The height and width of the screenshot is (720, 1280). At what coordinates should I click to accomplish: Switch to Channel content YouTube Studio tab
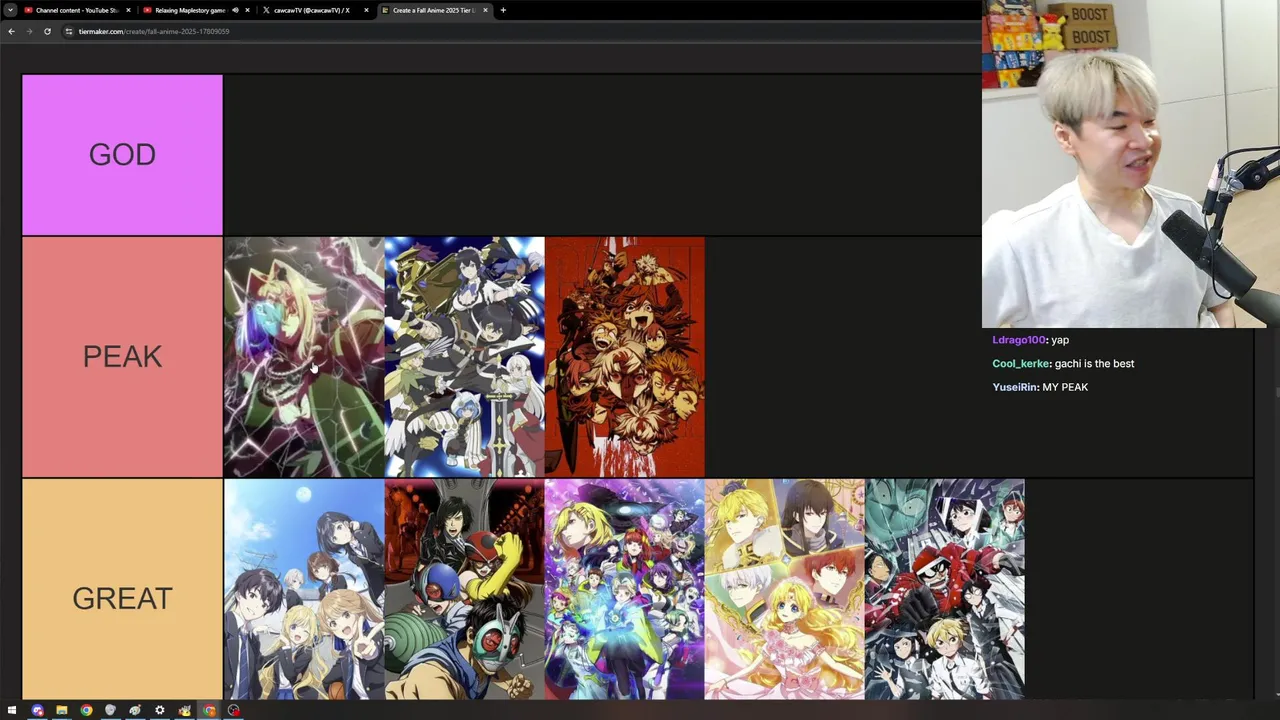click(x=76, y=10)
